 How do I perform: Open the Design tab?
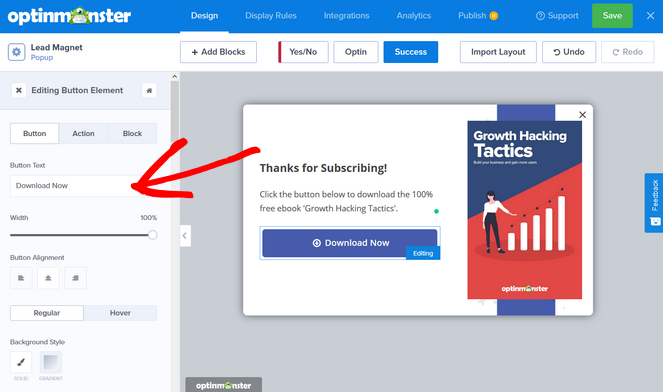tap(204, 16)
